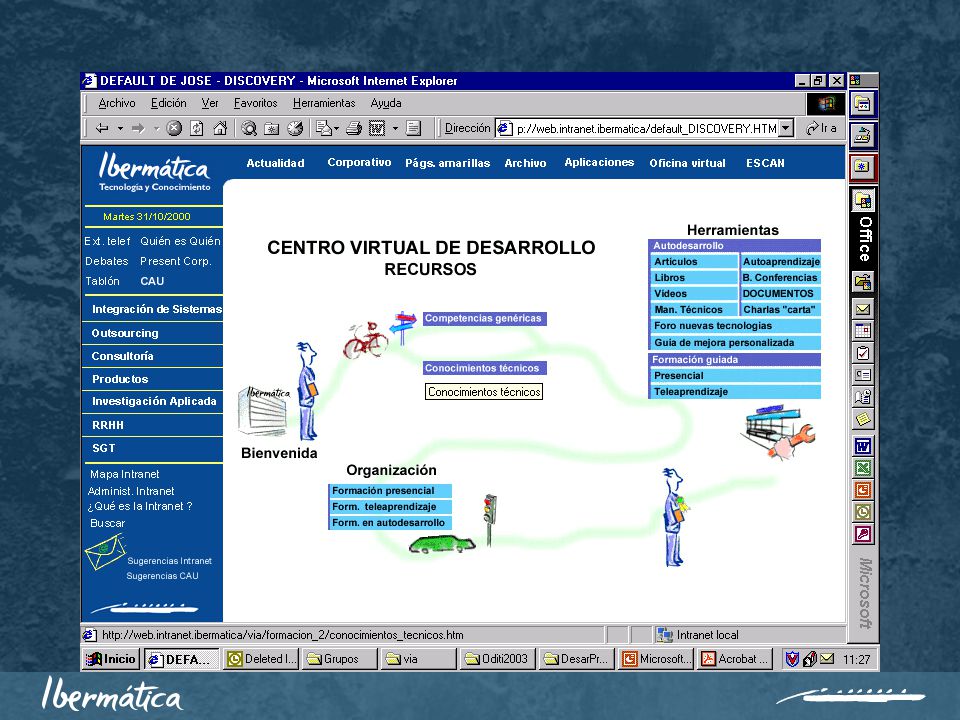Launch Microsoft Word from Office shortcut bar
960x720 pixels.
863,446
